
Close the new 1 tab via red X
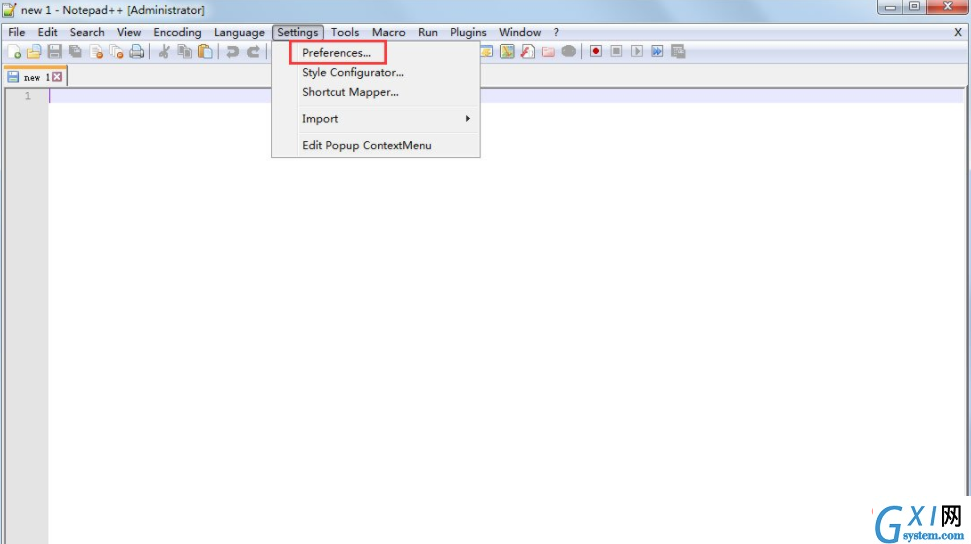[x=57, y=77]
